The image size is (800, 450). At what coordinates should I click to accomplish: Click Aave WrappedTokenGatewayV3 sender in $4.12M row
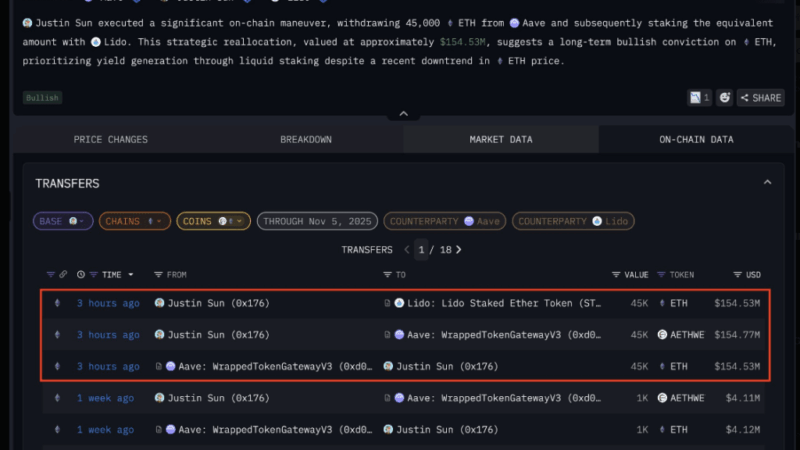coord(275,430)
